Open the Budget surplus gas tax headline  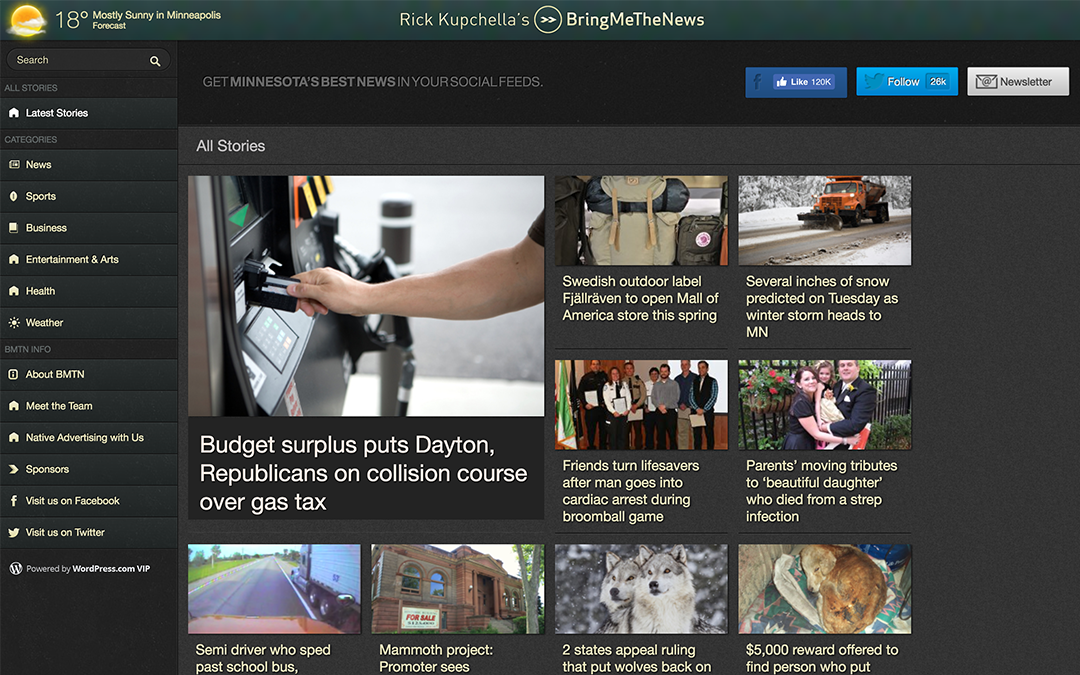[x=363, y=473]
